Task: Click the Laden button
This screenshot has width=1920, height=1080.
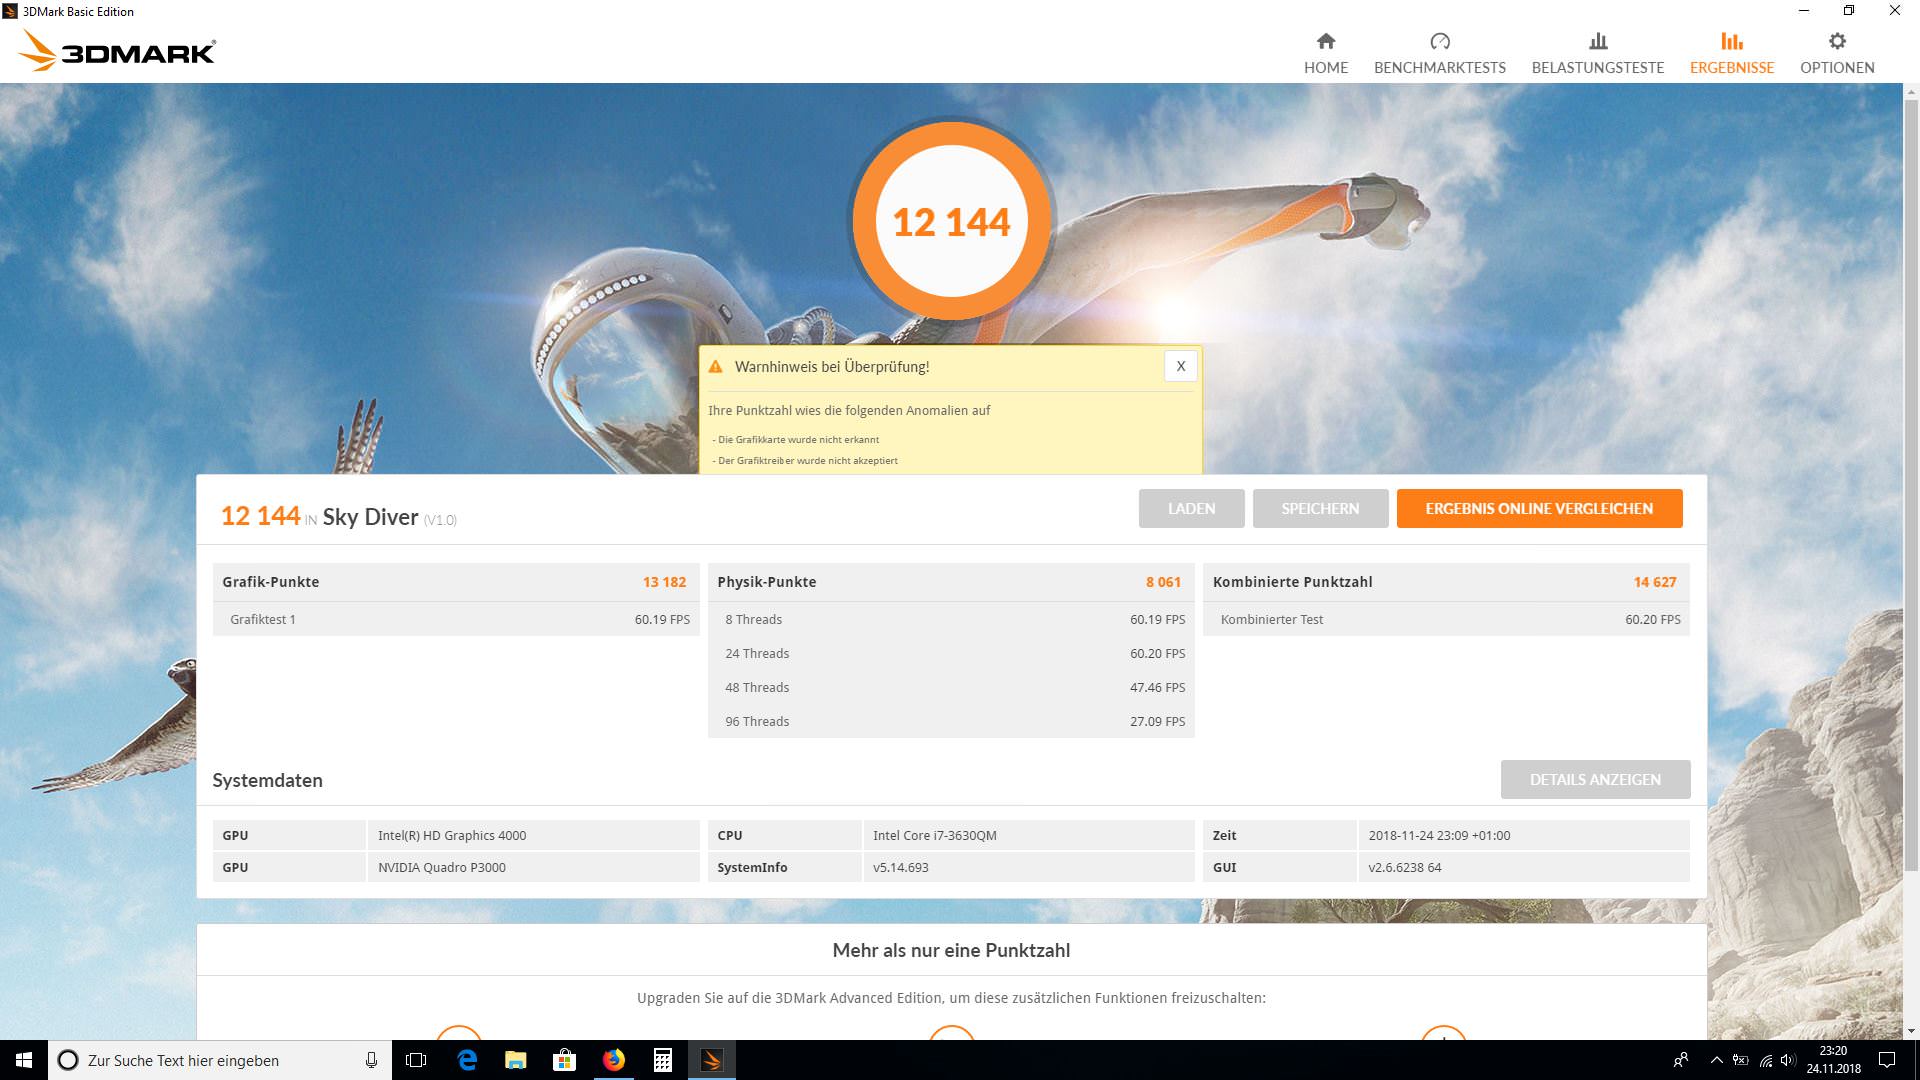Action: (1191, 508)
